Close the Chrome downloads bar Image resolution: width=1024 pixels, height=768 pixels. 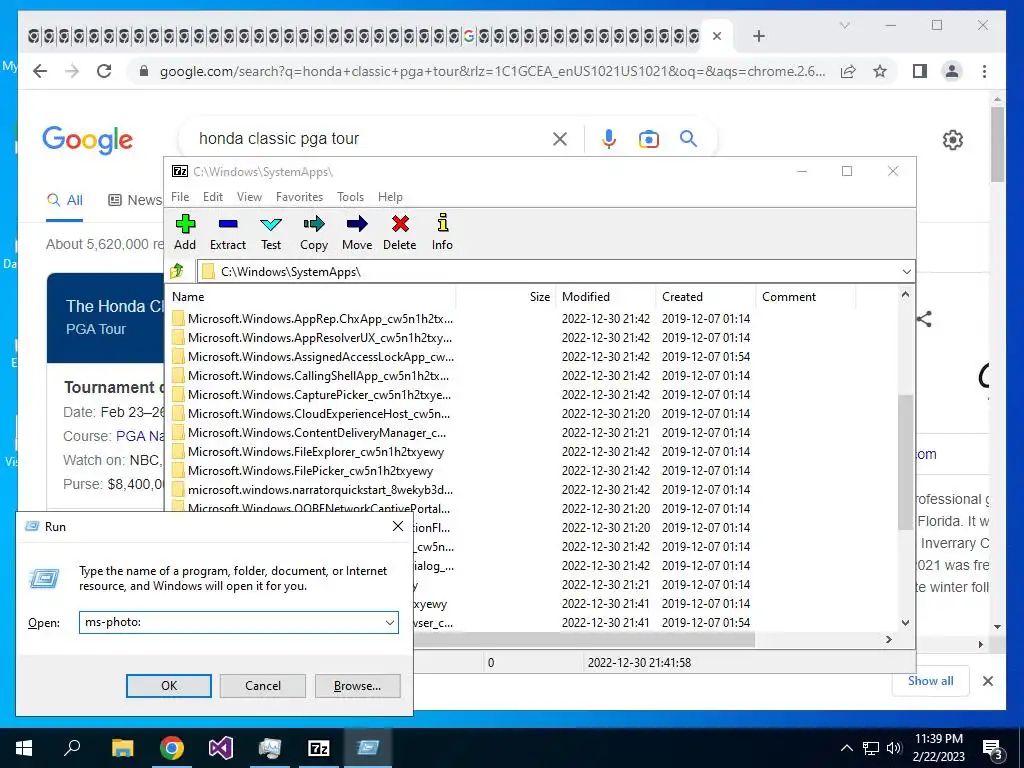tap(987, 681)
